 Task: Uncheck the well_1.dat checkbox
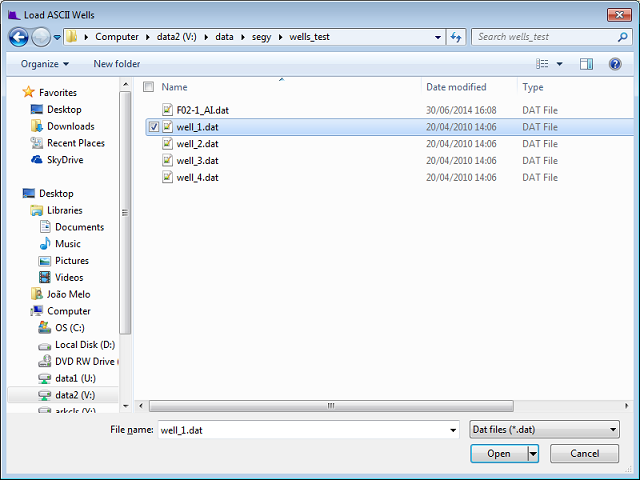(153, 127)
